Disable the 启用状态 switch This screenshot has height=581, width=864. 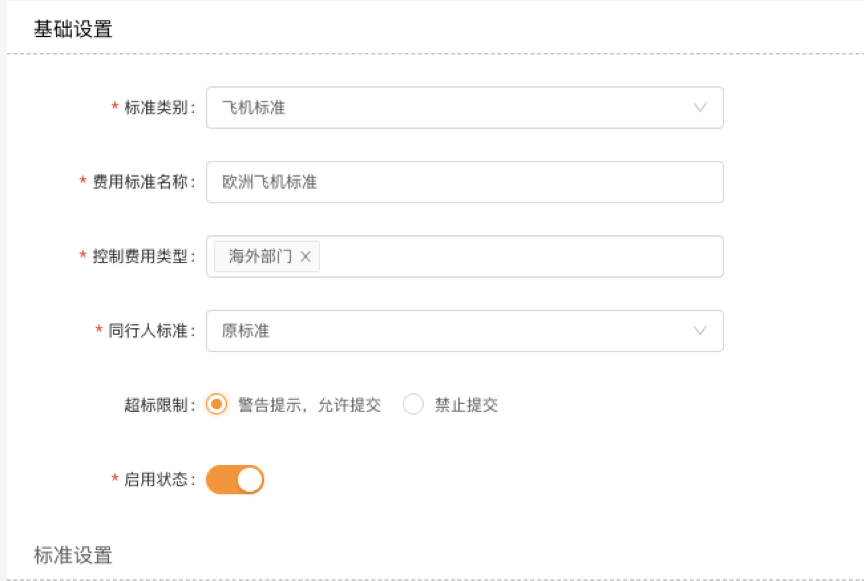pyautogui.click(x=236, y=479)
